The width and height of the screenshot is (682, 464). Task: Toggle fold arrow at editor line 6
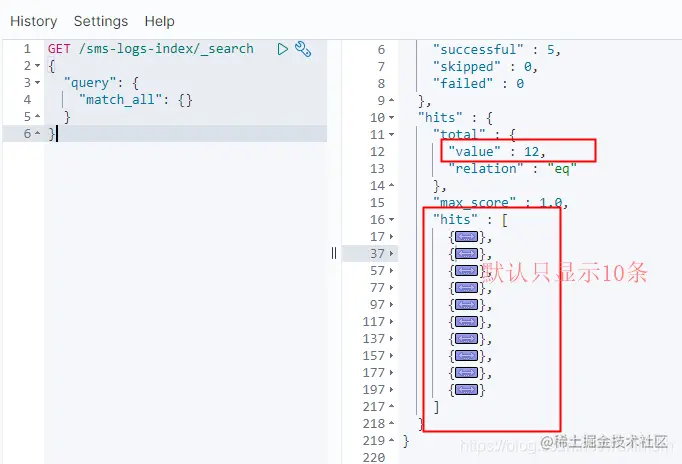click(37, 134)
